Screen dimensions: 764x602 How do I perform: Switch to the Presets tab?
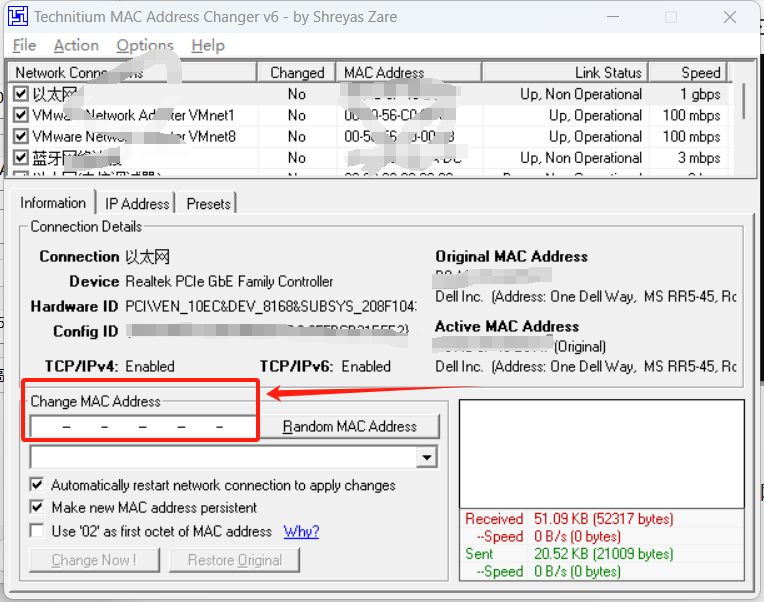[209, 204]
